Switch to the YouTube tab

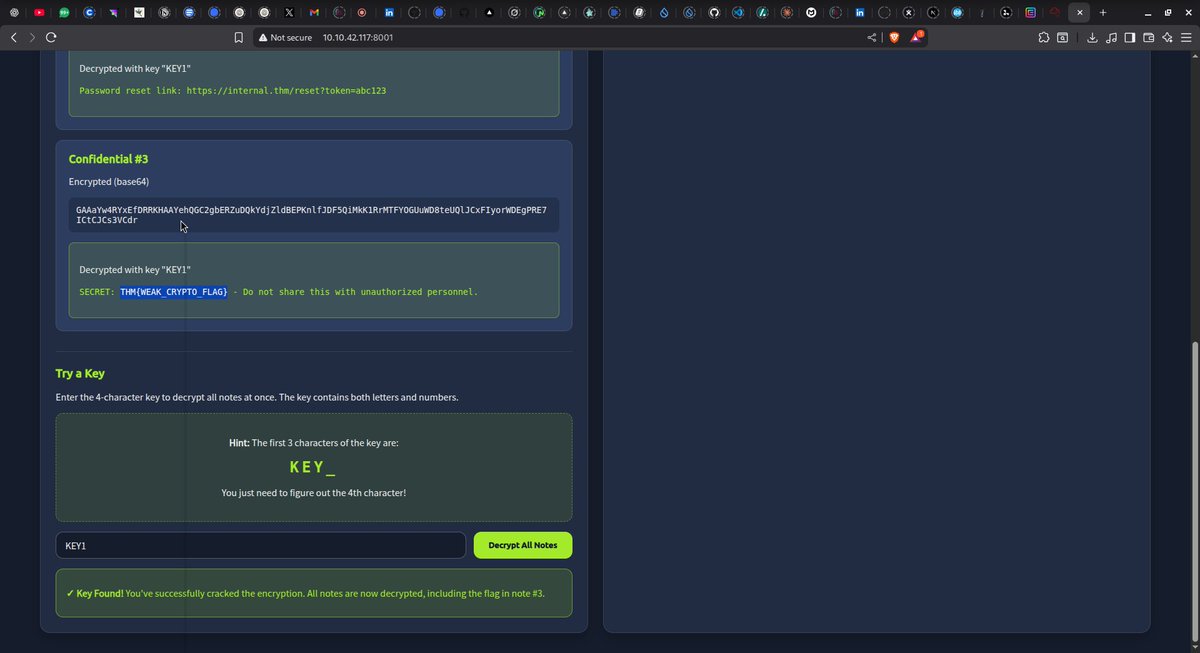coord(39,12)
